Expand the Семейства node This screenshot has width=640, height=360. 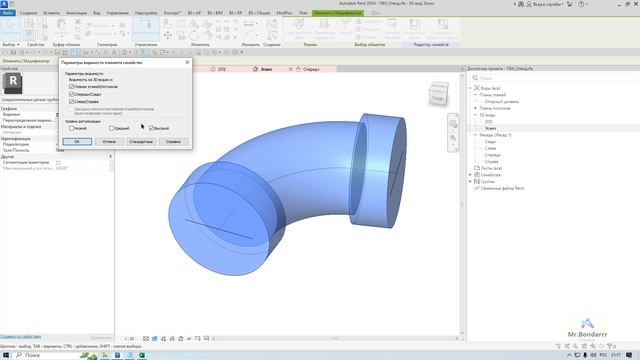pos(470,175)
